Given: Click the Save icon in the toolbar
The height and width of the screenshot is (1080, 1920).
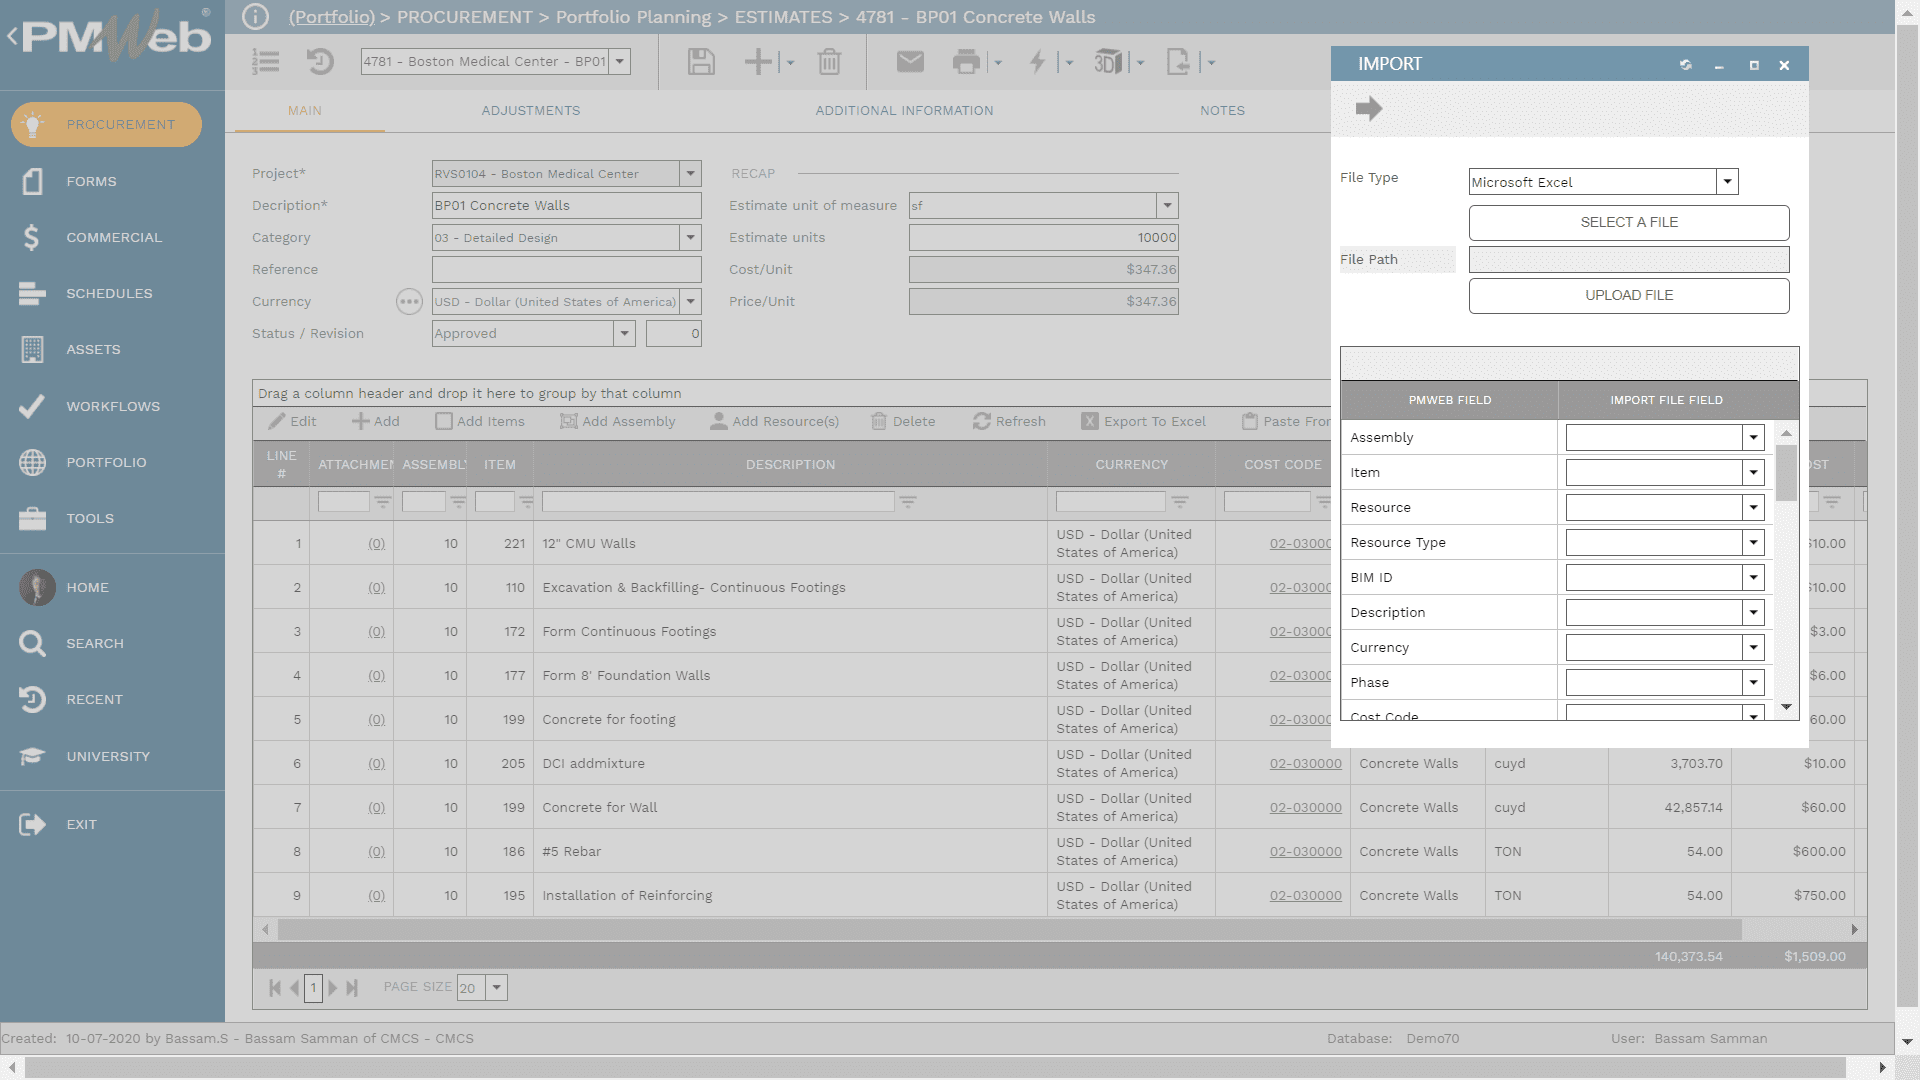Looking at the screenshot, I should coord(699,61).
